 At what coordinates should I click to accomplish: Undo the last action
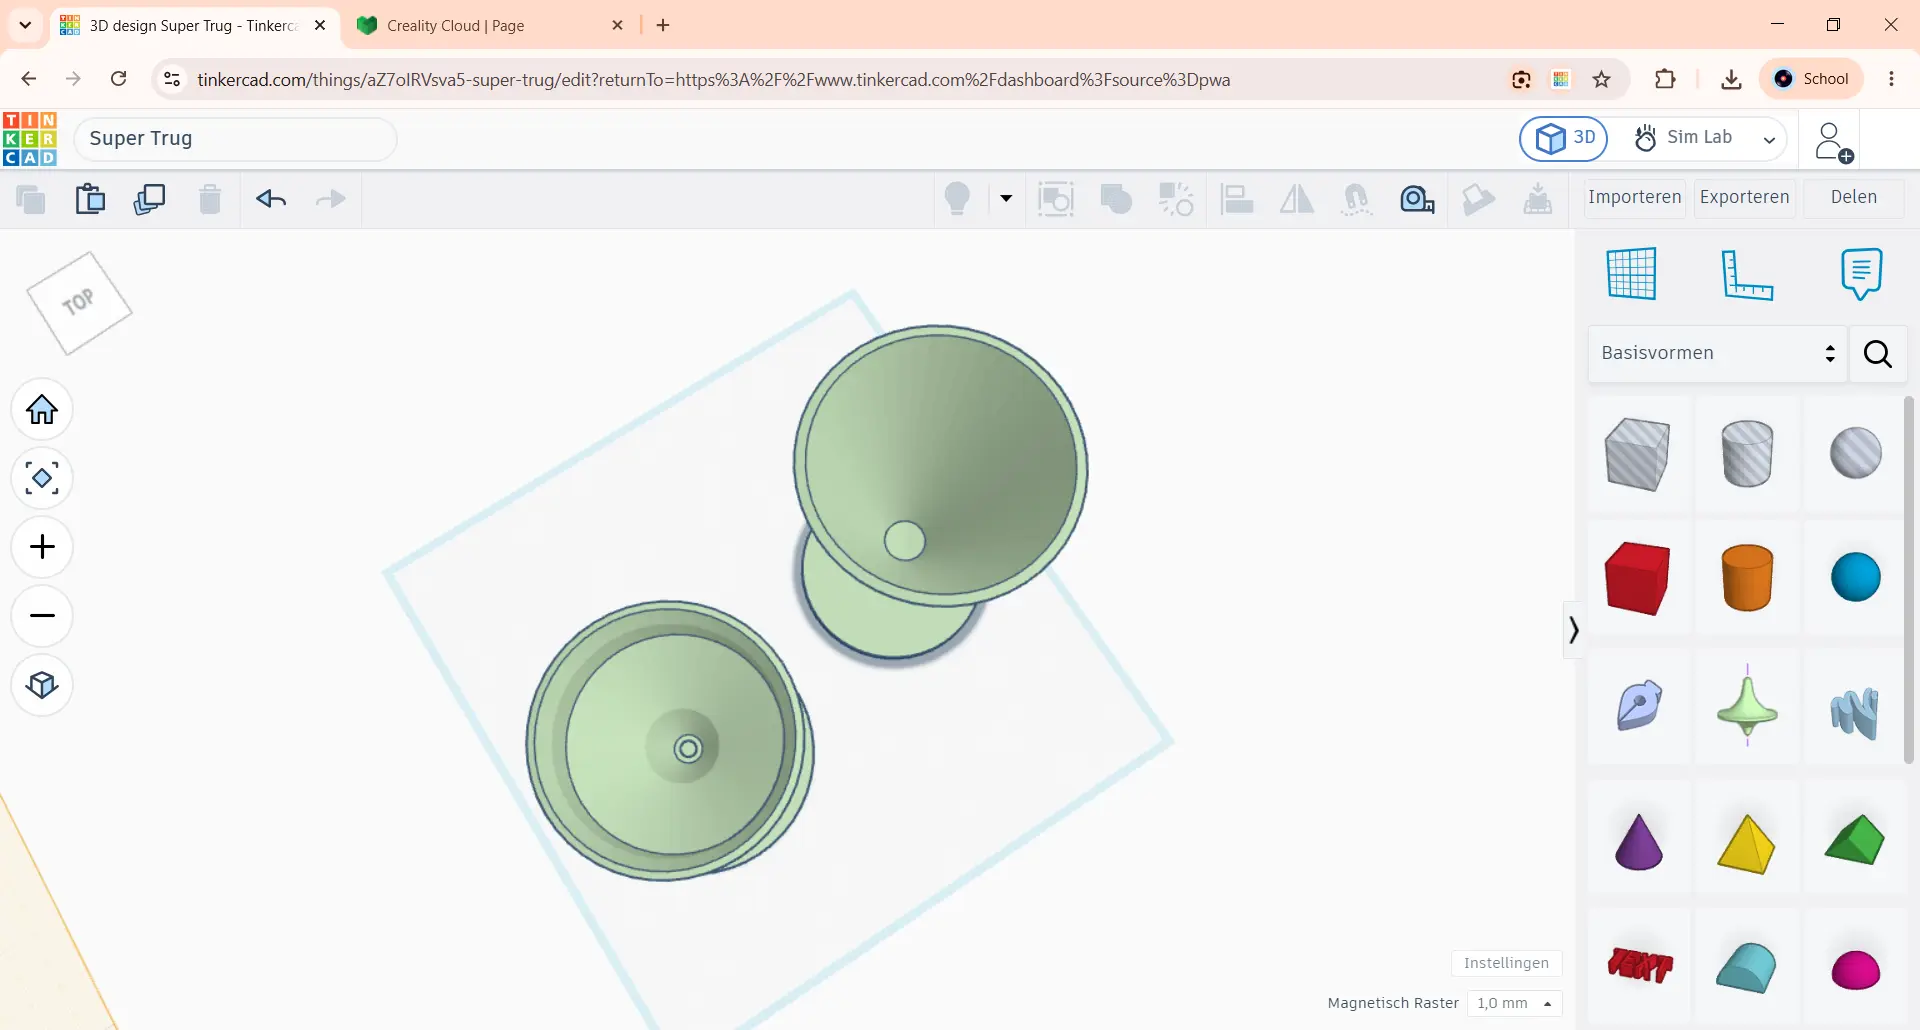click(x=271, y=199)
